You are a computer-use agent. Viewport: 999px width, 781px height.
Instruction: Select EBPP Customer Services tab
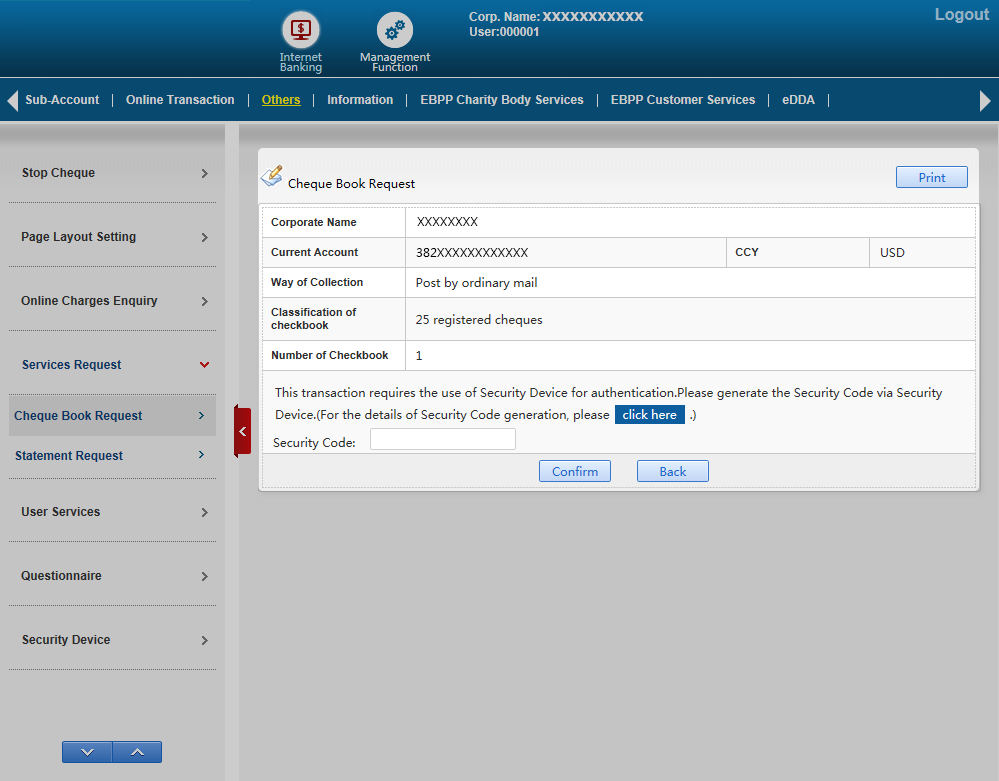coord(683,100)
